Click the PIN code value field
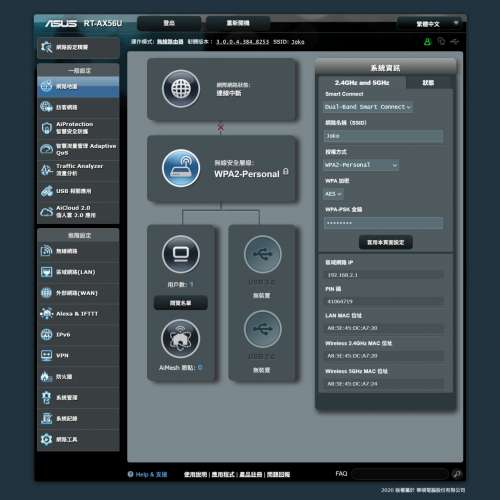 click(x=383, y=301)
